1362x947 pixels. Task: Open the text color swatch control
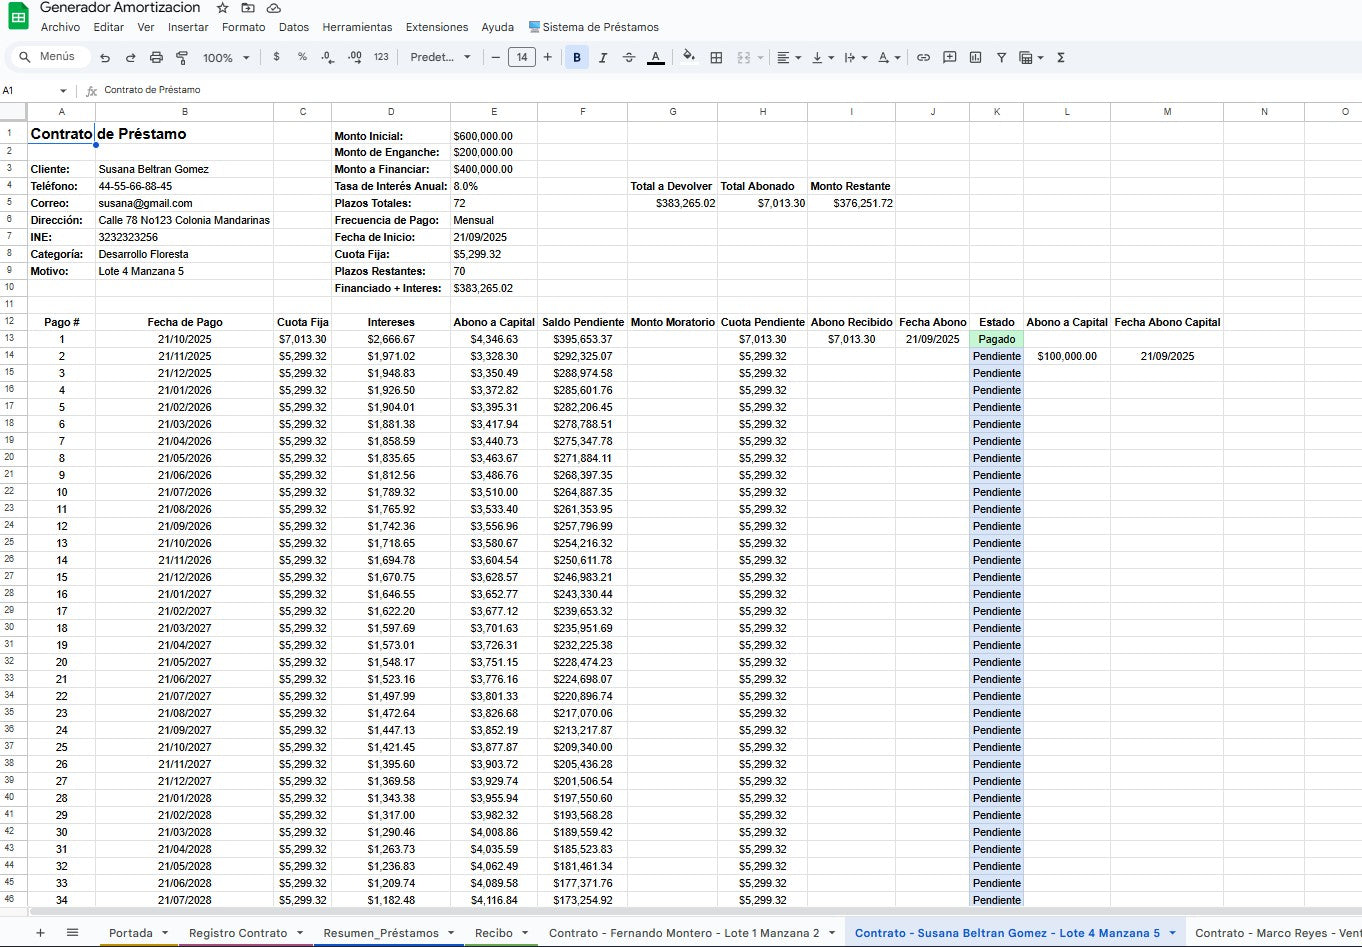(656, 57)
